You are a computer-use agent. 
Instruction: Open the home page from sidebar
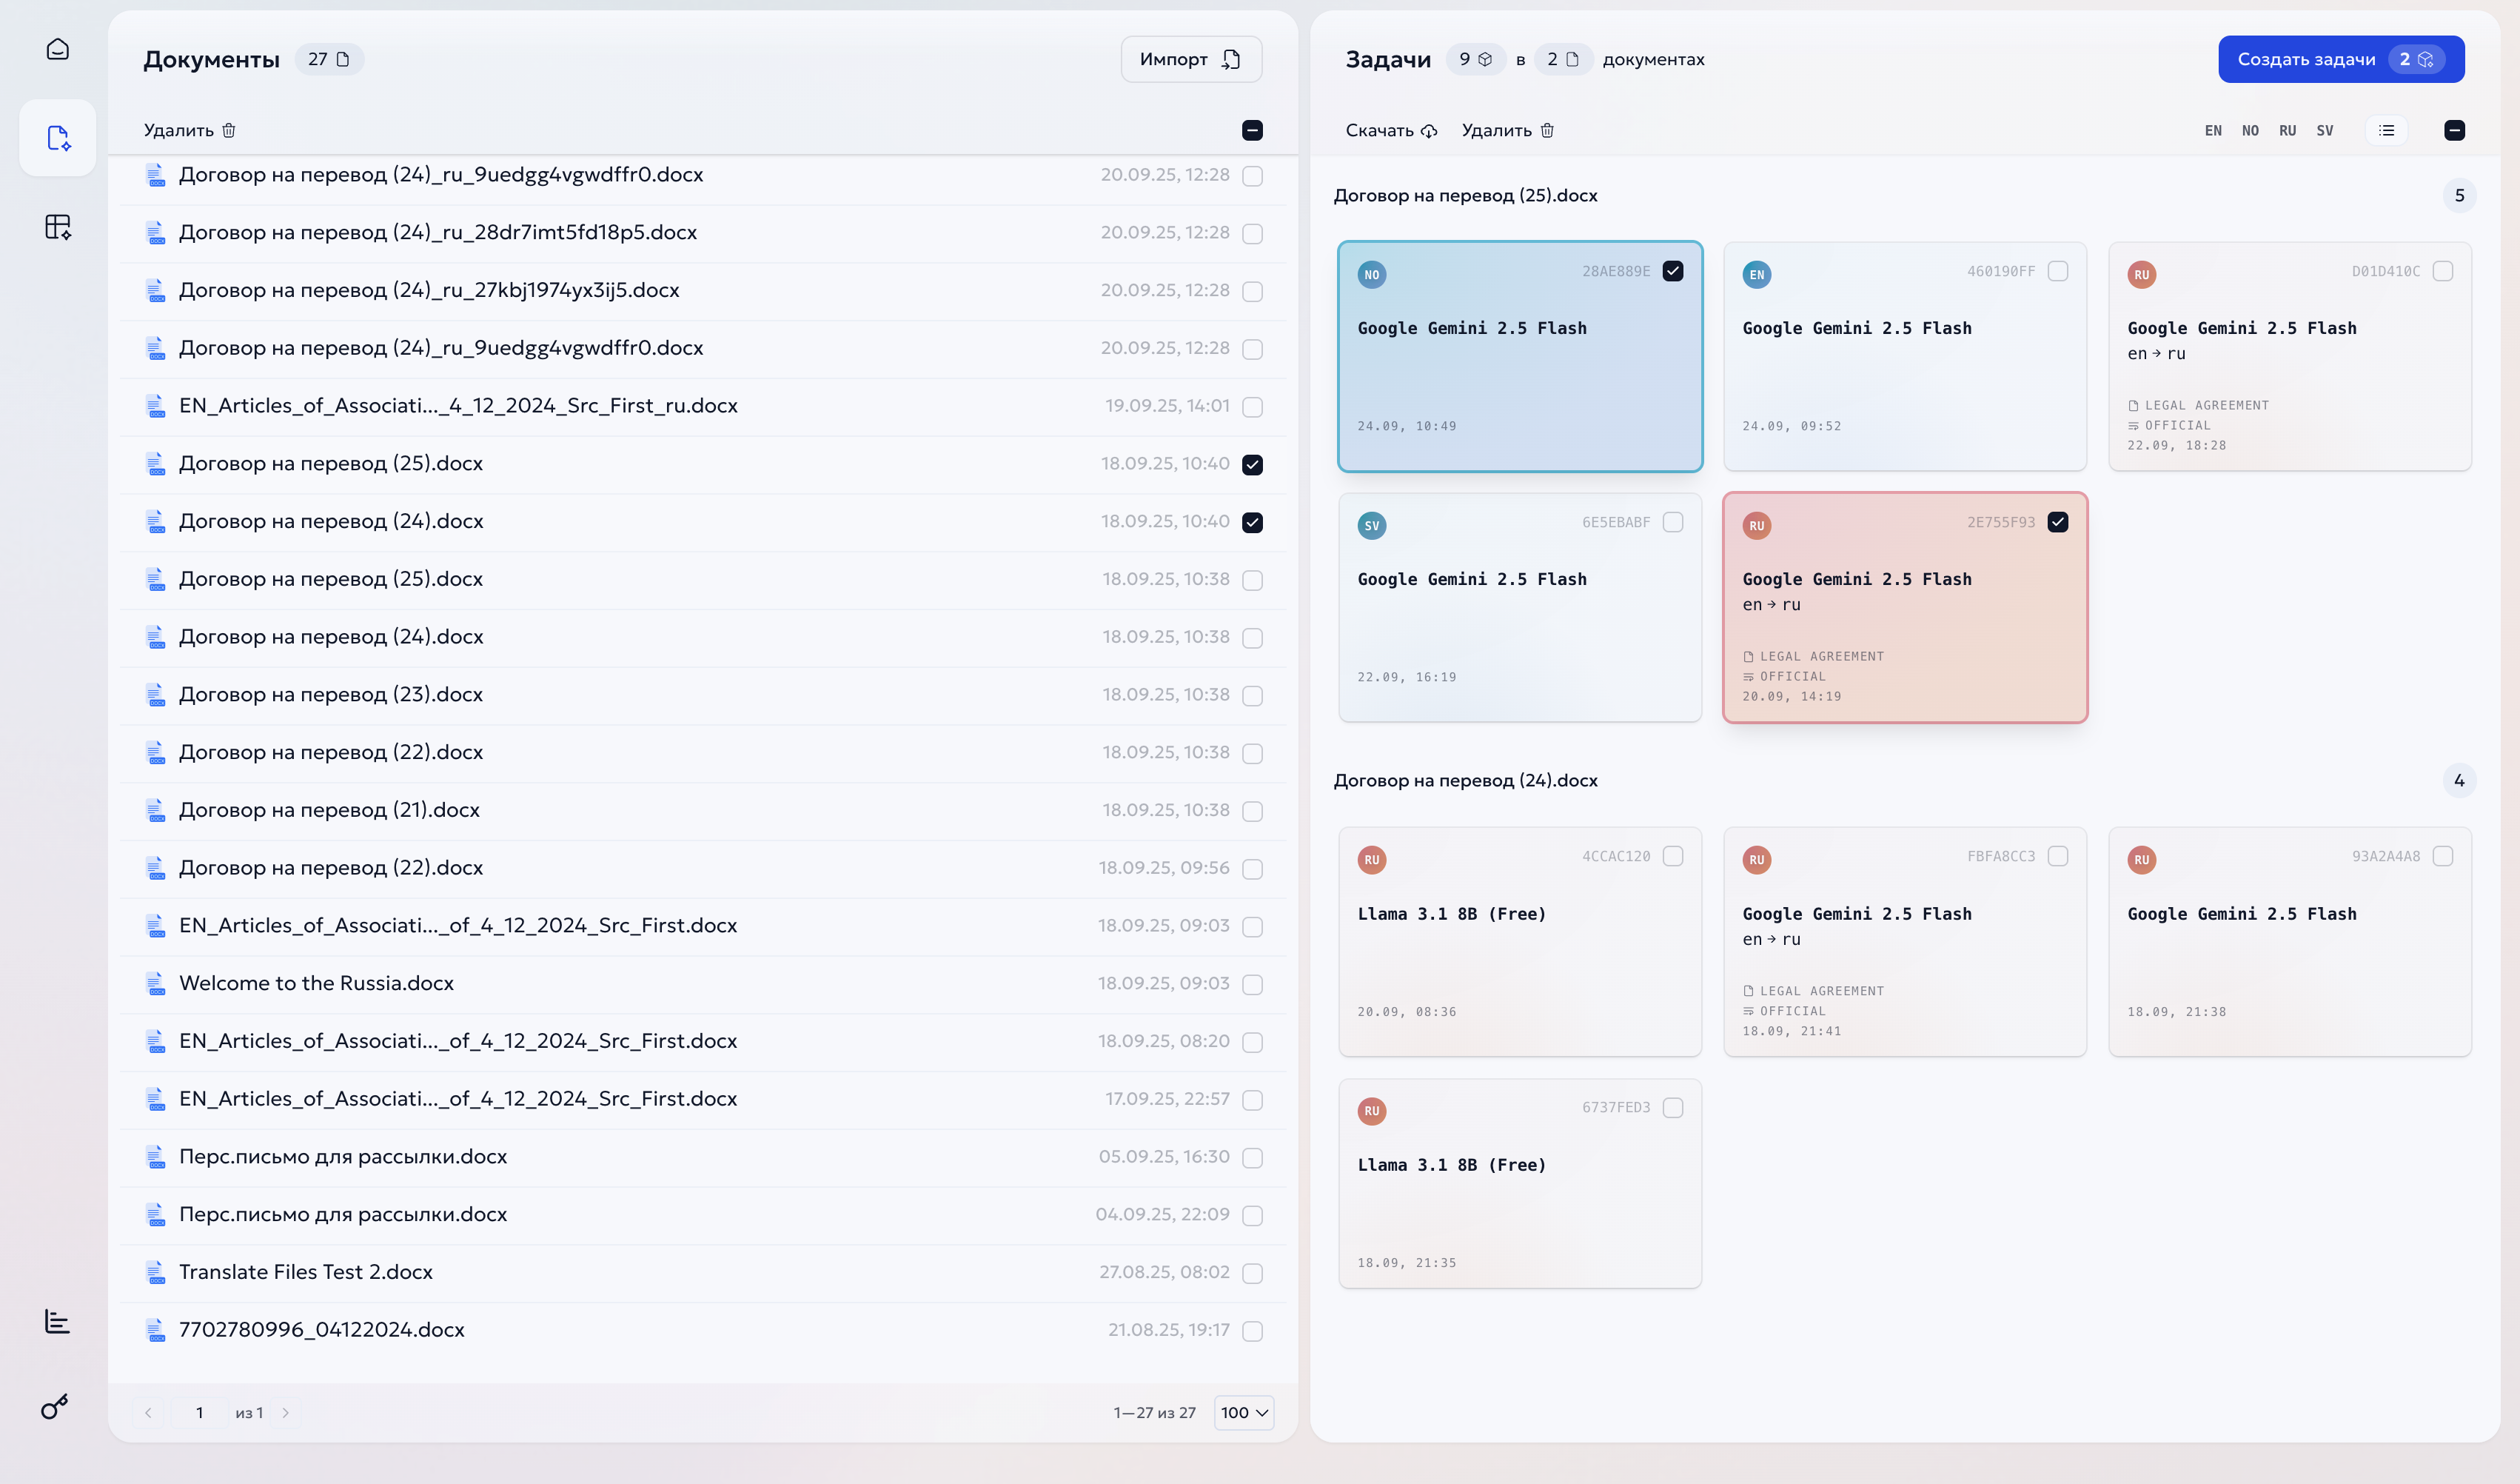coord(58,49)
